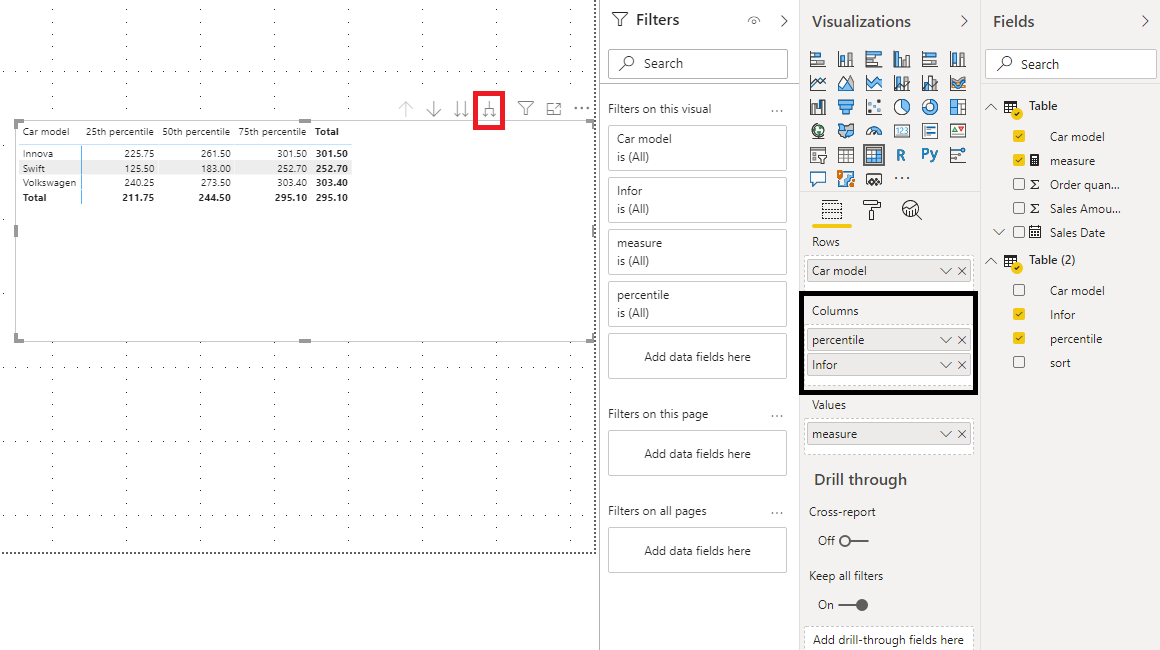Open the visual's filter icon

click(x=525, y=109)
